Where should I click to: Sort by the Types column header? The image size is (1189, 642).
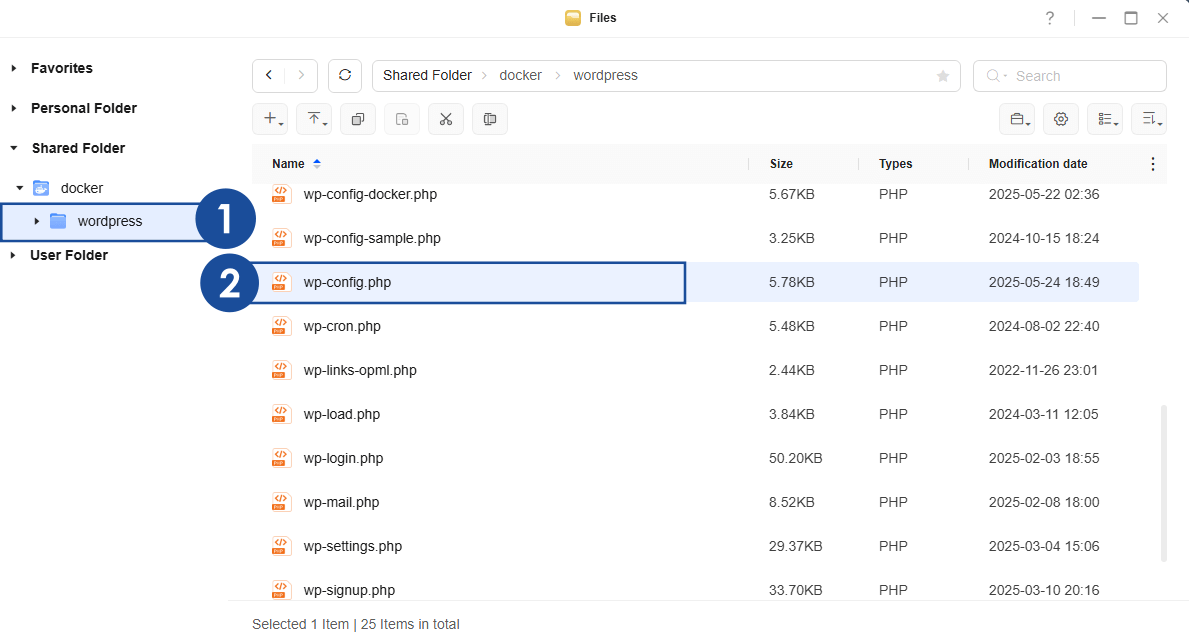896,164
